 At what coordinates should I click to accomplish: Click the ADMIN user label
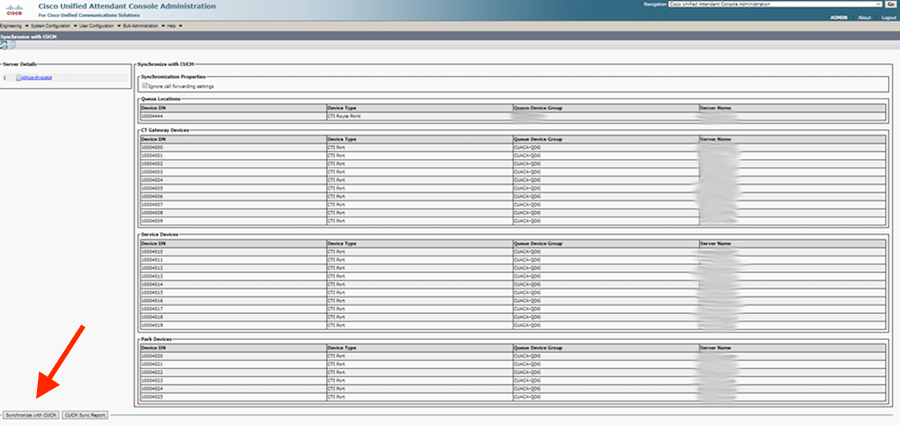[x=839, y=18]
